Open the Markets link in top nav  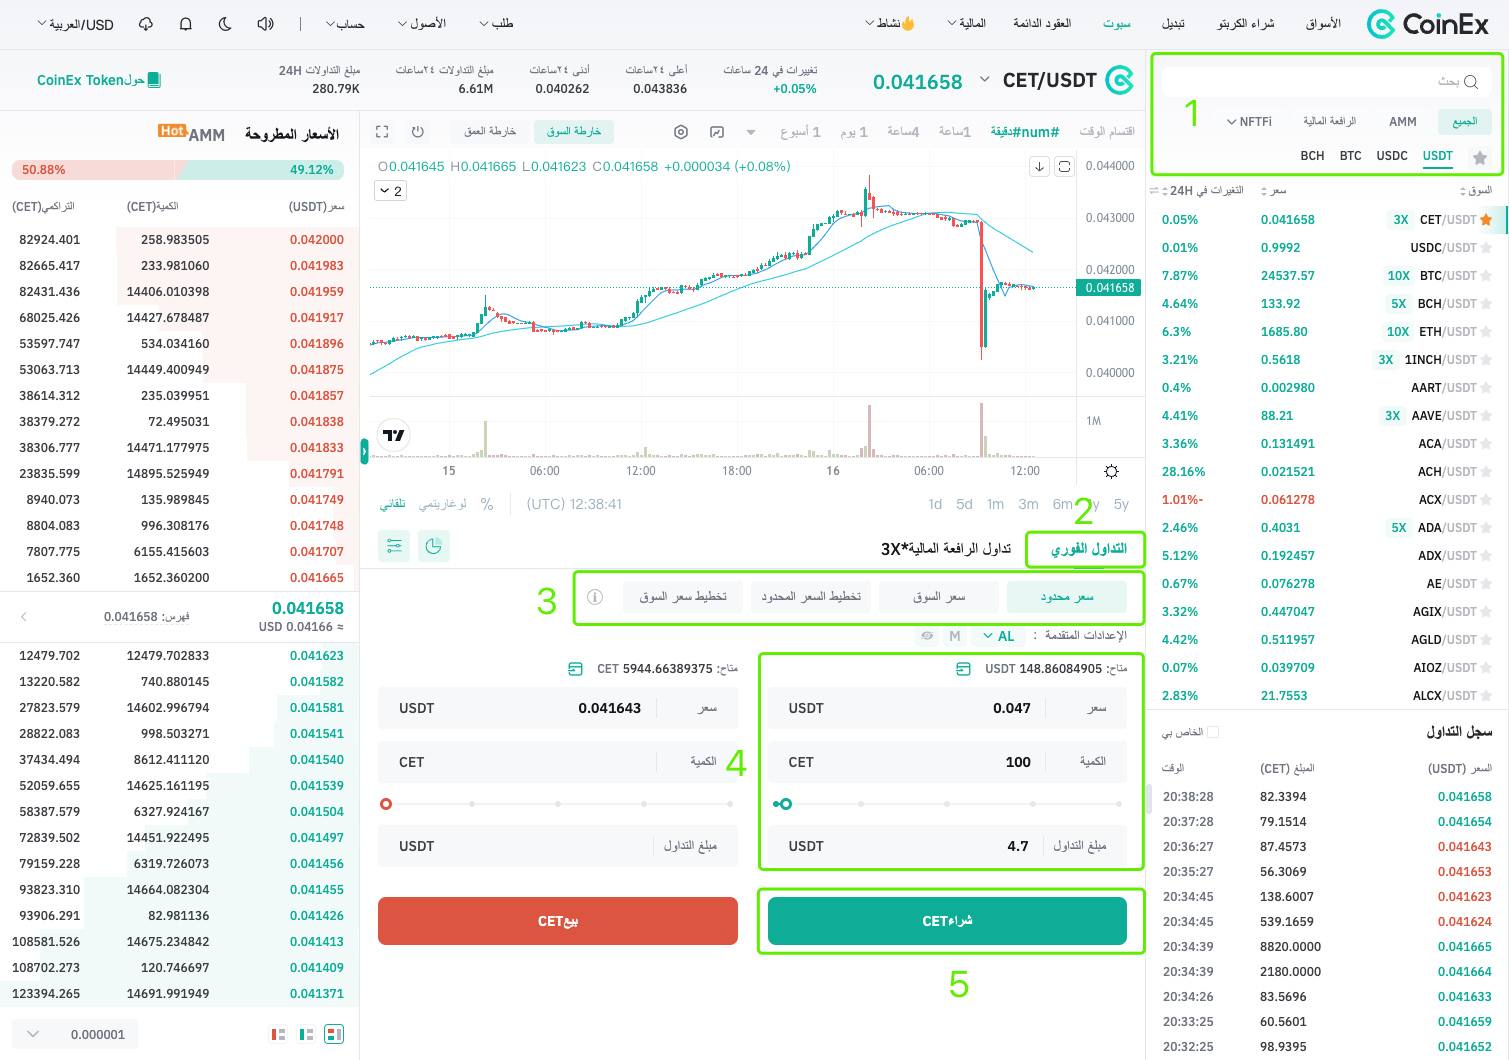1323,24
